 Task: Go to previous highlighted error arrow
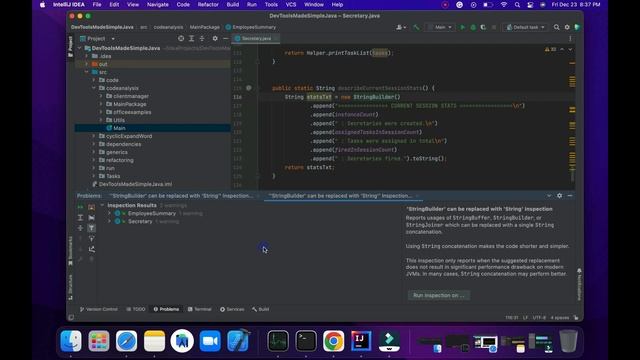pyautogui.click(x=562, y=49)
